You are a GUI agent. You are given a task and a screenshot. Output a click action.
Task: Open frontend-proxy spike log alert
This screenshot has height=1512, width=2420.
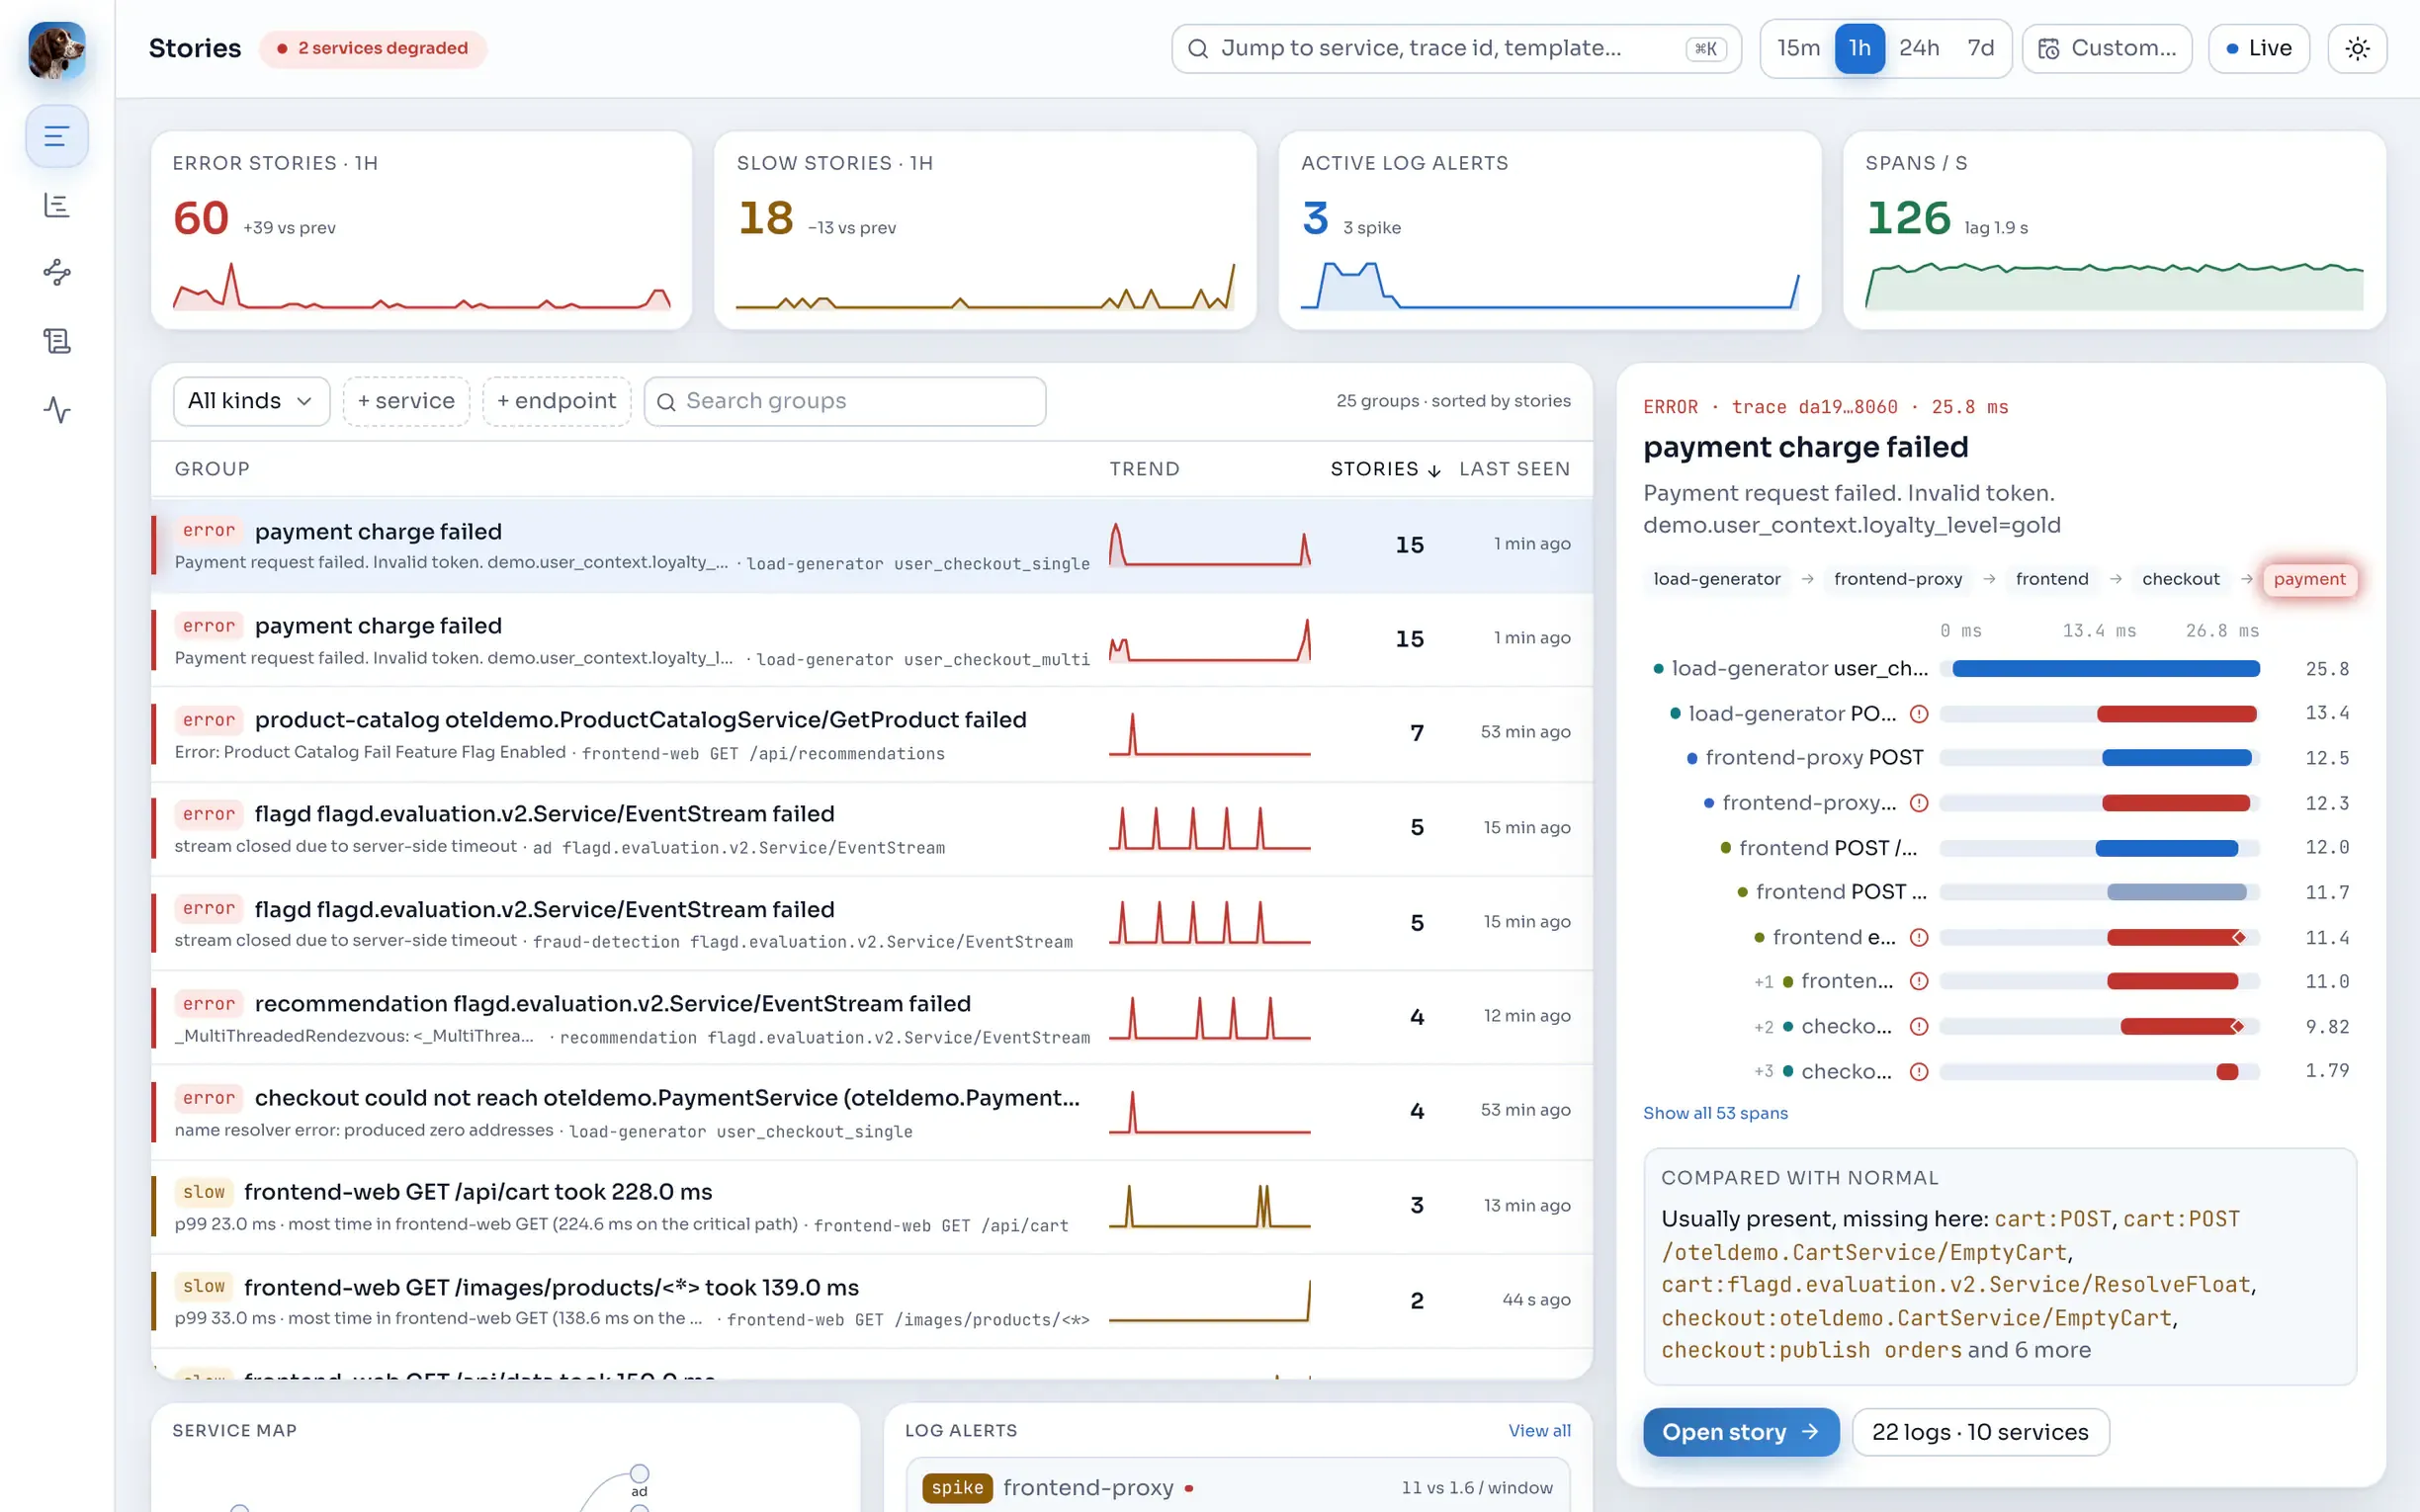[x=1238, y=1486]
